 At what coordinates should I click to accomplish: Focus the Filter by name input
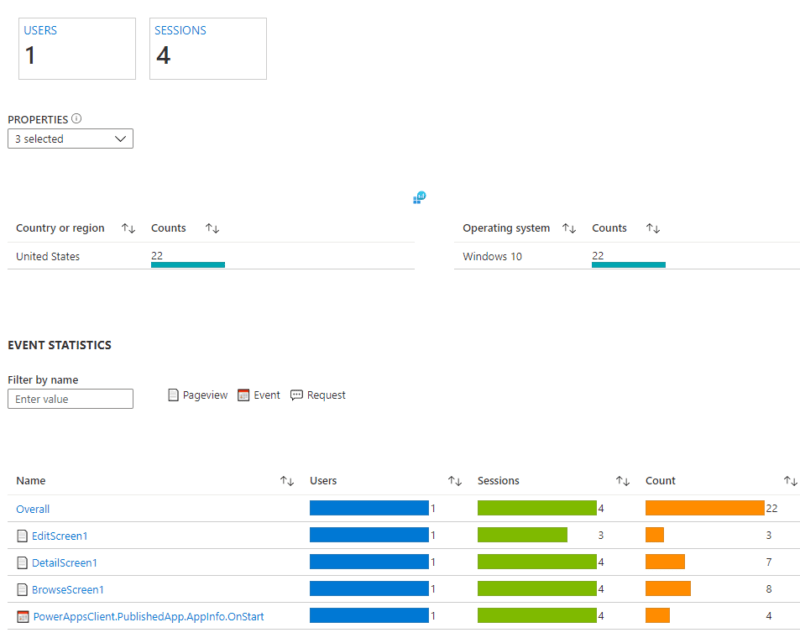pos(70,399)
